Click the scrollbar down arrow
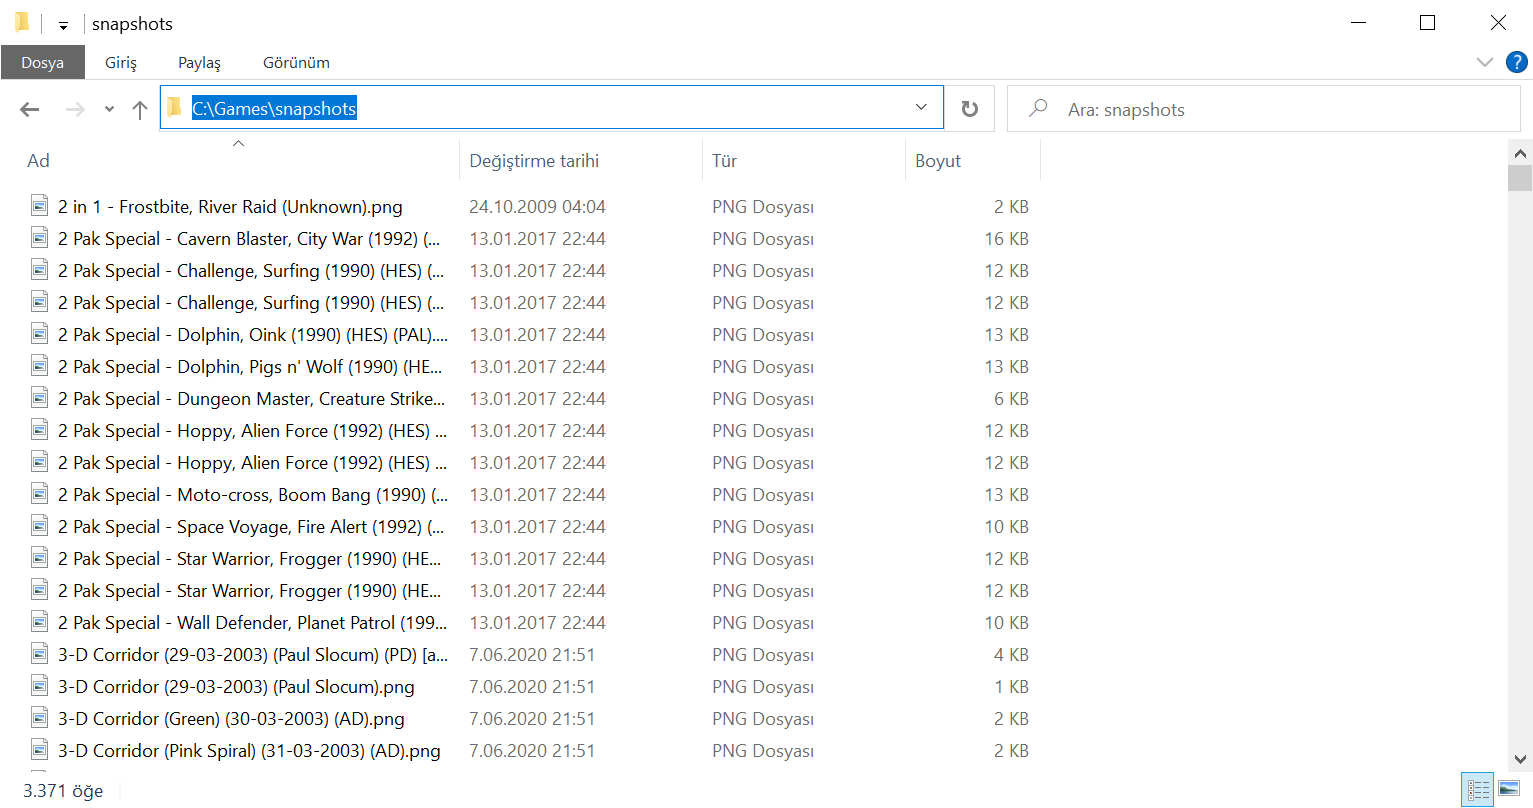Viewport: 1533px width, 808px height. (1520, 760)
